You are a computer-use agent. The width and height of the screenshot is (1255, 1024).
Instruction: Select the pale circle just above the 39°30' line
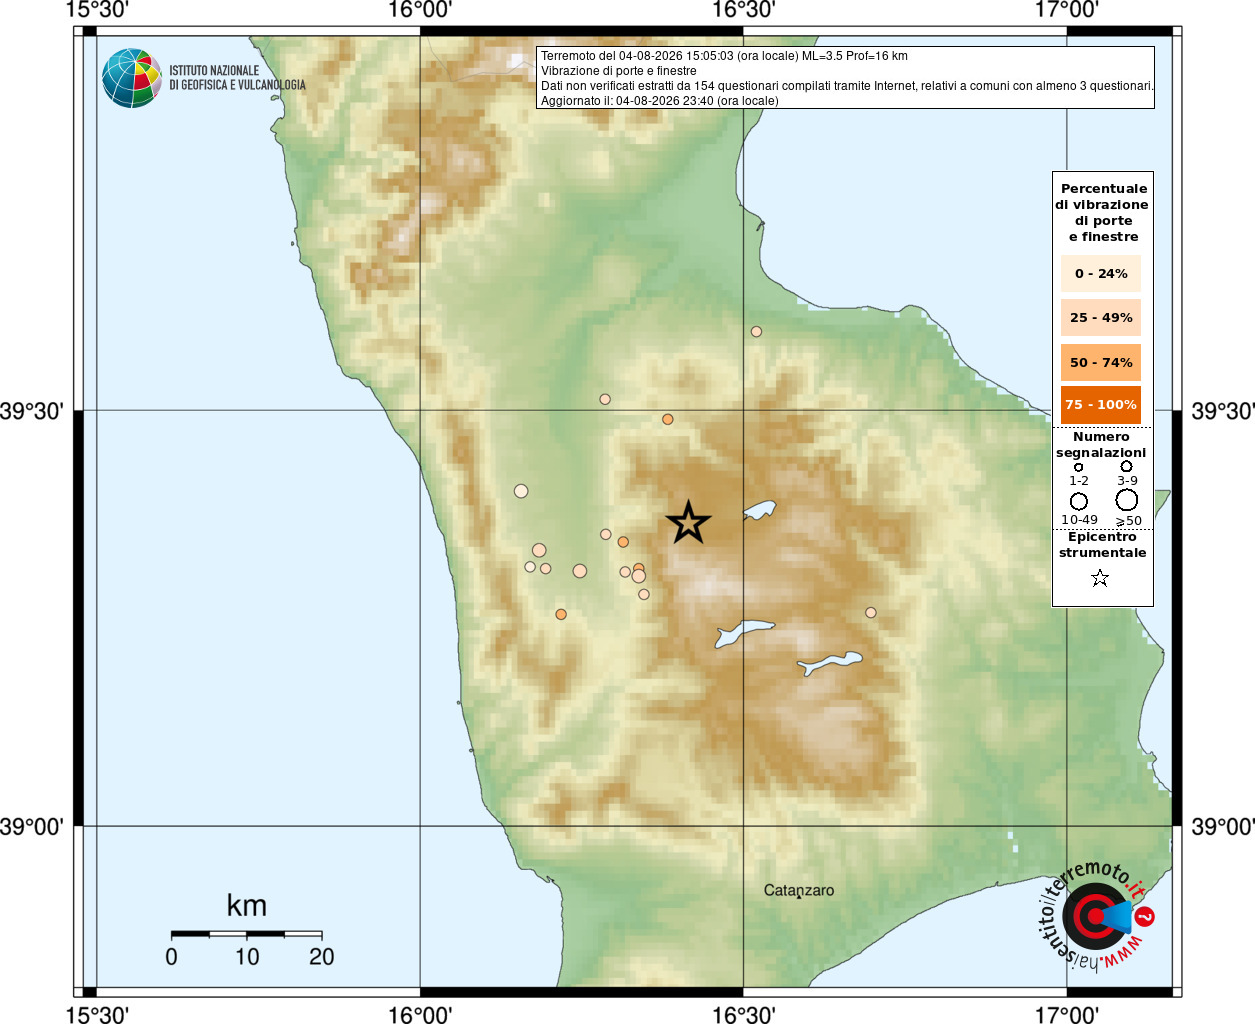[605, 399]
